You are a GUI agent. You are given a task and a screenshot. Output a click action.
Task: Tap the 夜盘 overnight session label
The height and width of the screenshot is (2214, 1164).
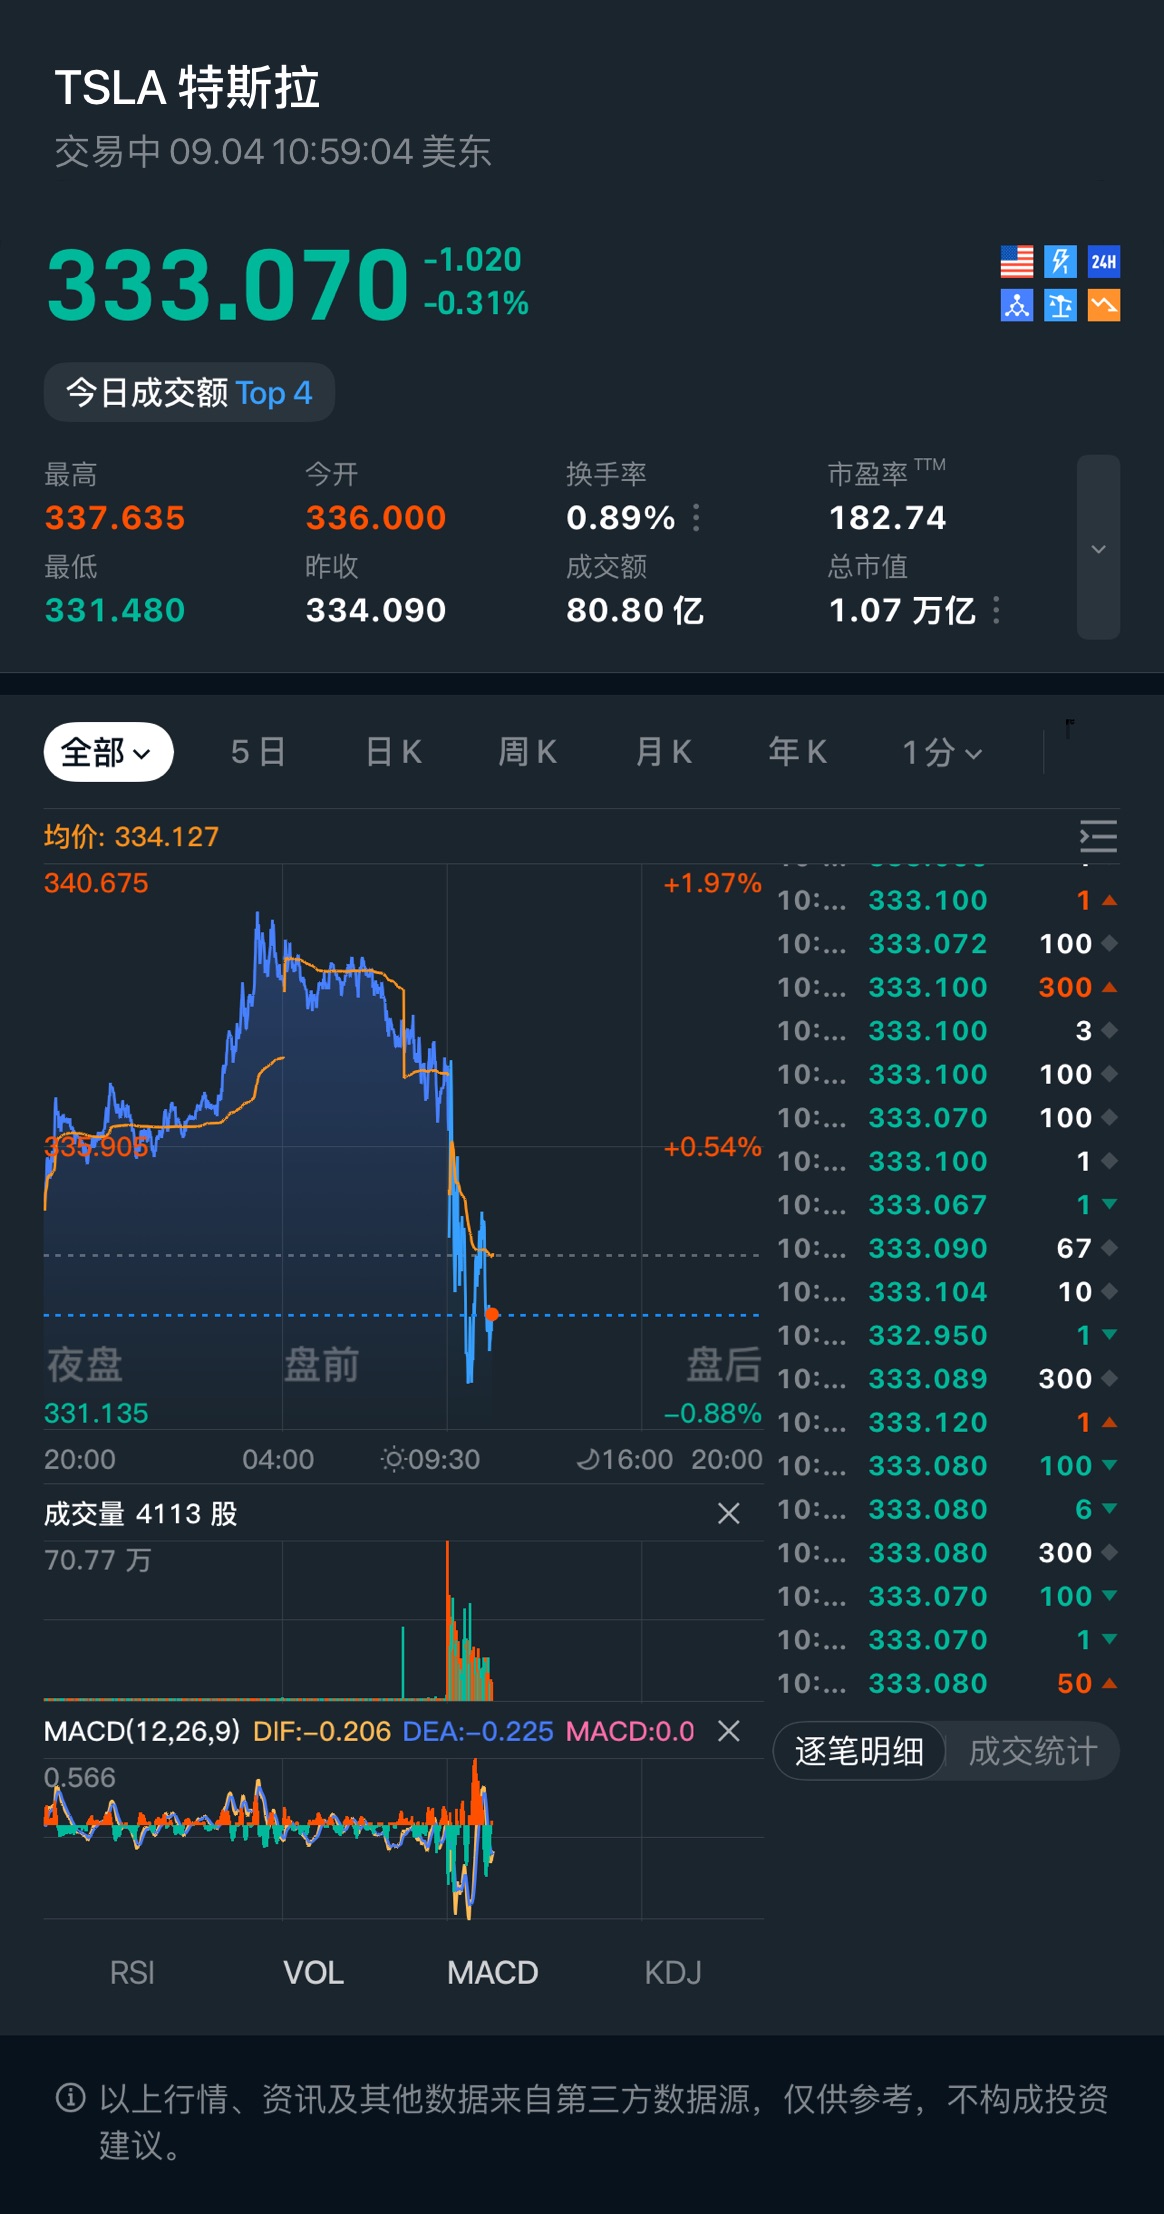coord(84,1365)
